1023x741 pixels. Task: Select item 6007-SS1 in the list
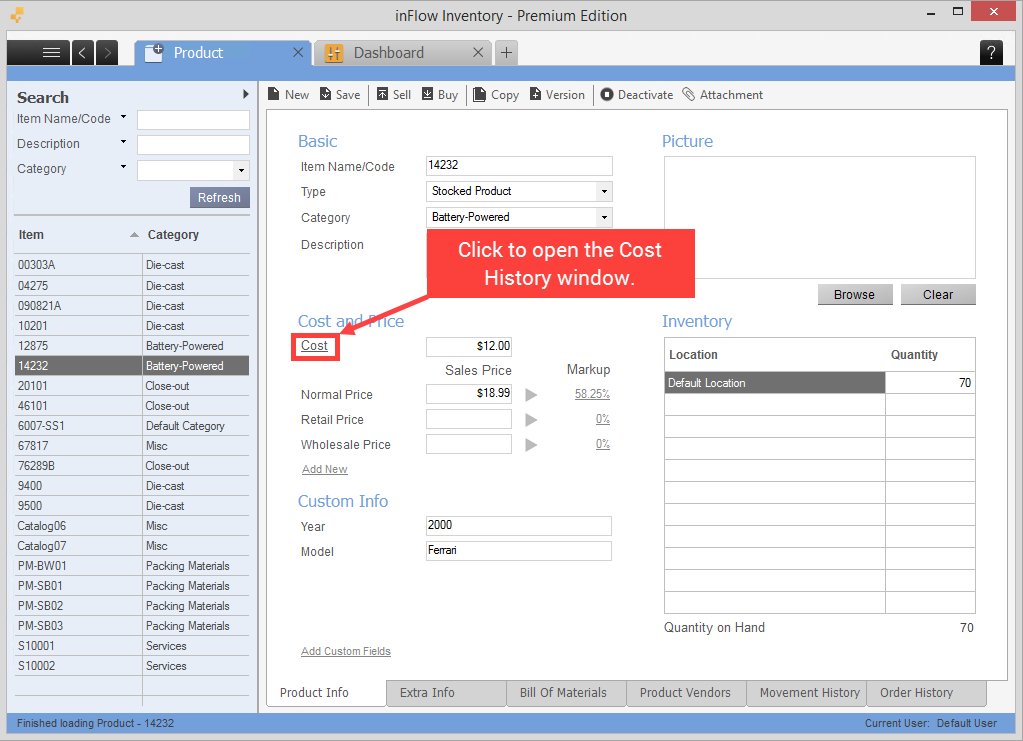(132, 426)
